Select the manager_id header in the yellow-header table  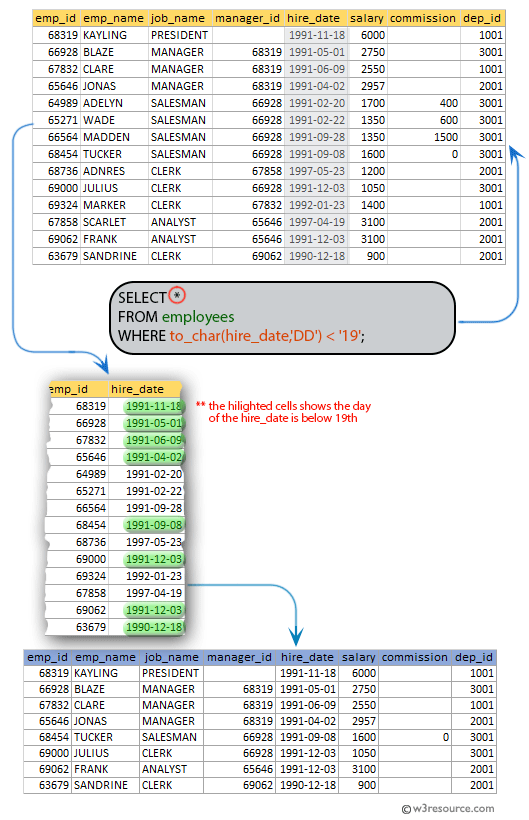tap(247, 18)
